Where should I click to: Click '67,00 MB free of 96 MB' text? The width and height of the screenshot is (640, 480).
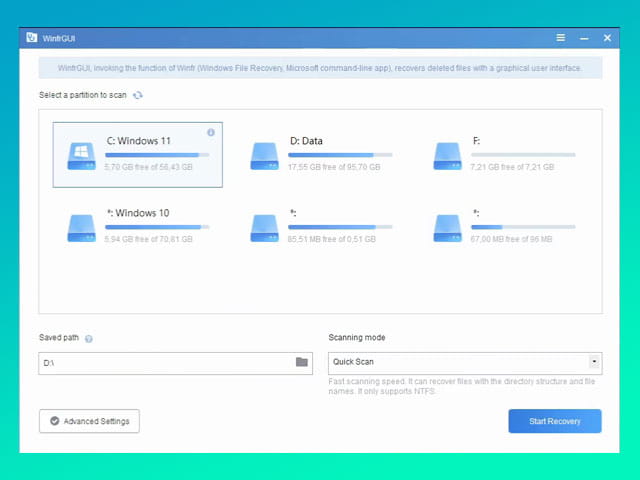coord(511,239)
